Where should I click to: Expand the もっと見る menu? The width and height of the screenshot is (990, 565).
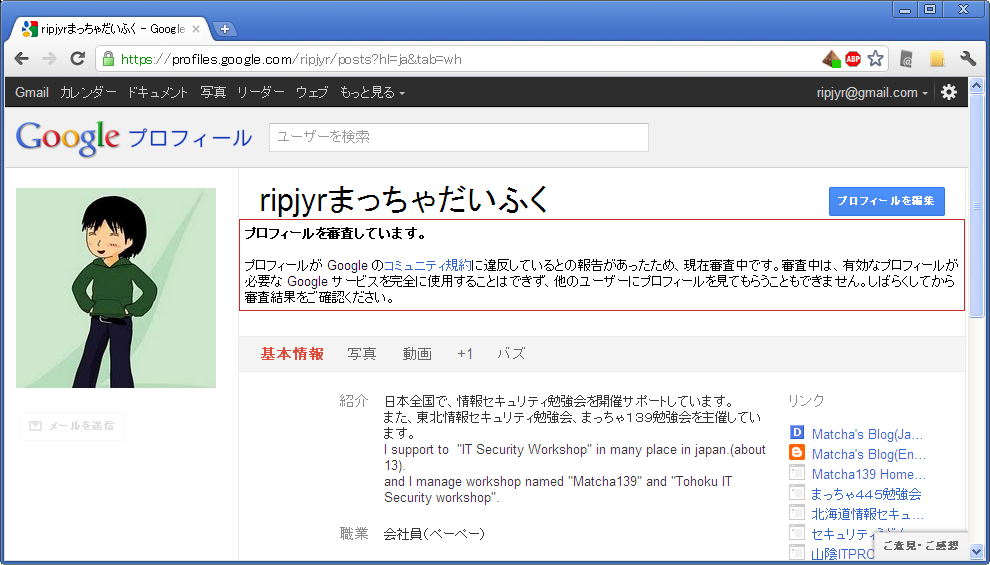point(372,93)
